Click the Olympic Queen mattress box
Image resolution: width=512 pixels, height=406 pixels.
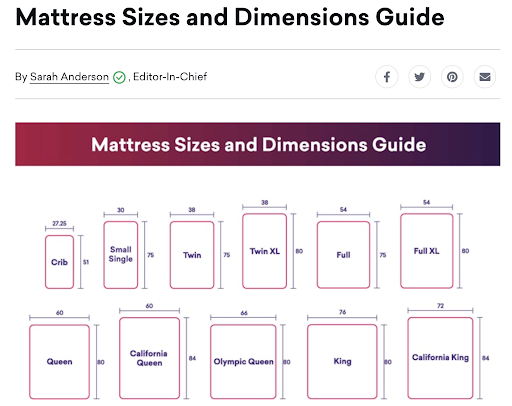click(x=243, y=362)
